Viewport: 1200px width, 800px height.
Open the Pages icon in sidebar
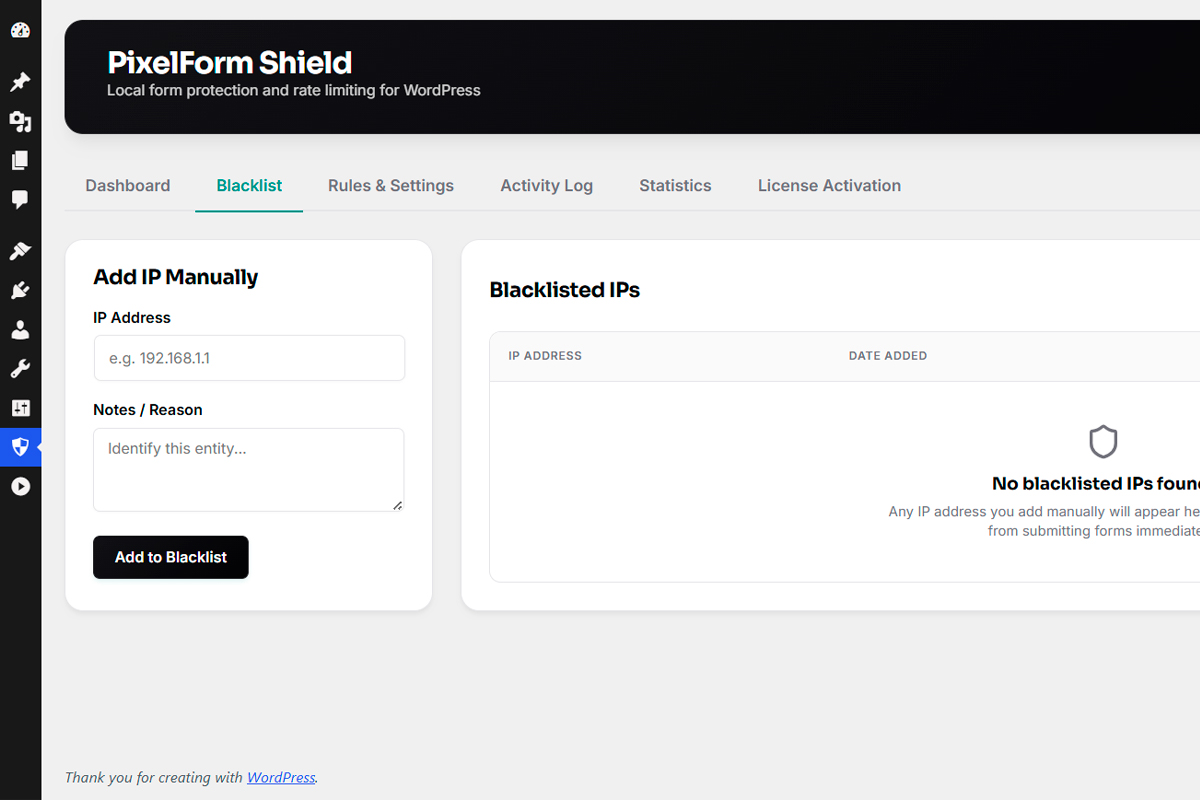(20, 161)
